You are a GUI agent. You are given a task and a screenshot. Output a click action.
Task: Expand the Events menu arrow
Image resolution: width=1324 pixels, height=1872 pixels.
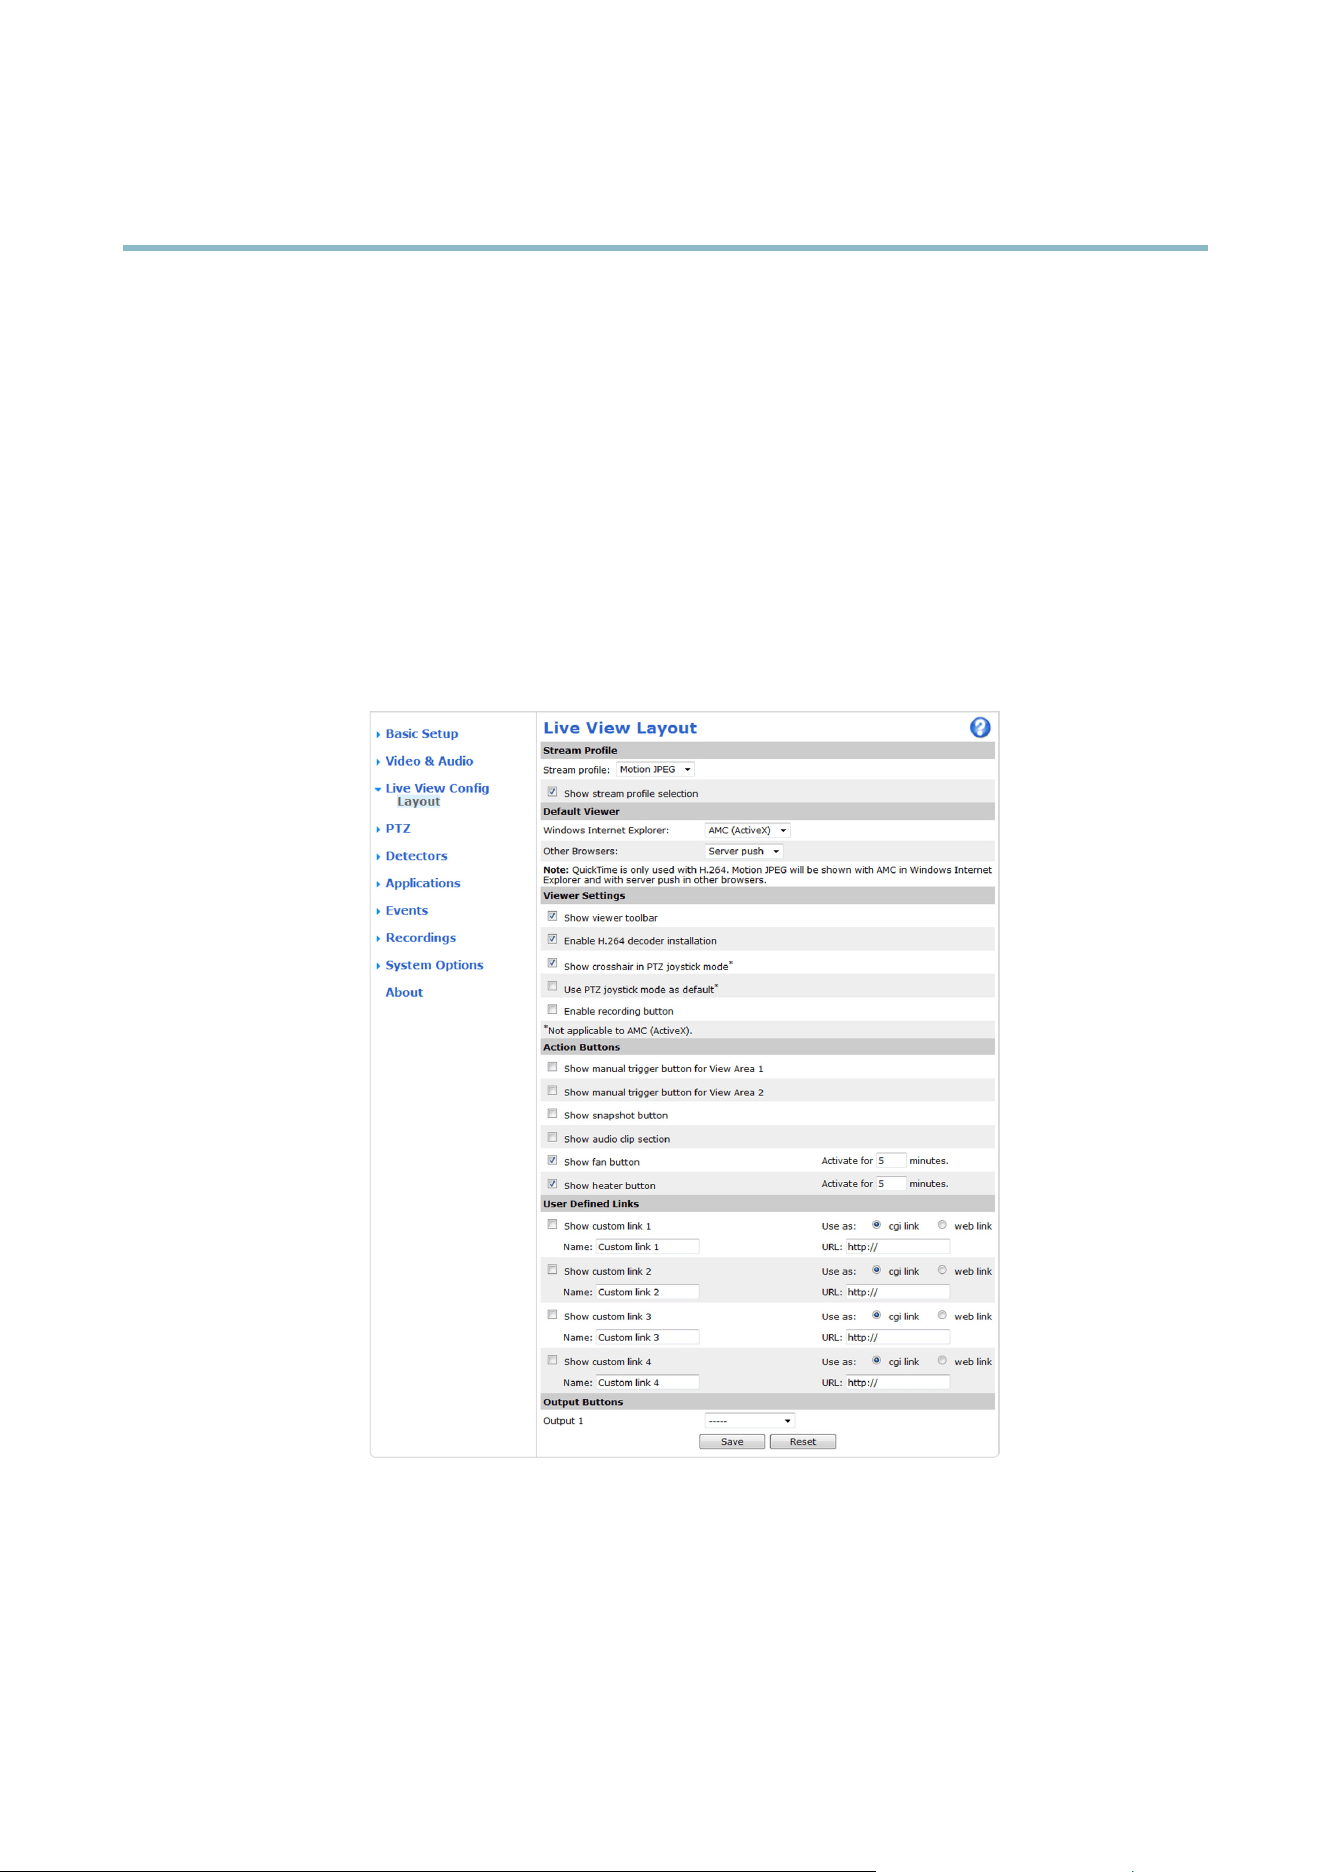coord(378,911)
